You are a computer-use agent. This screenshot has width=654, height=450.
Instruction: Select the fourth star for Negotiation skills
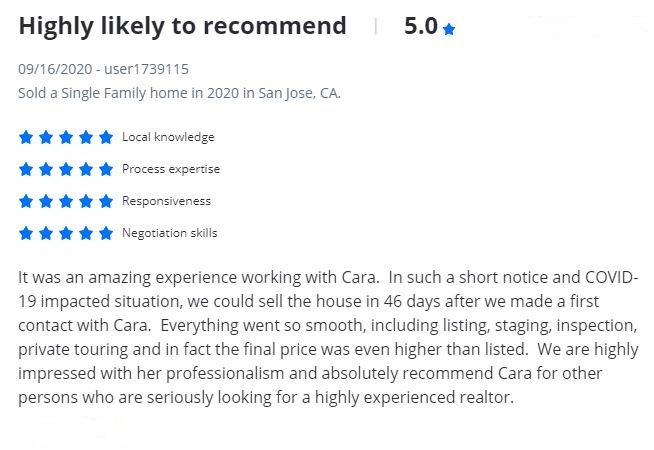coord(86,233)
